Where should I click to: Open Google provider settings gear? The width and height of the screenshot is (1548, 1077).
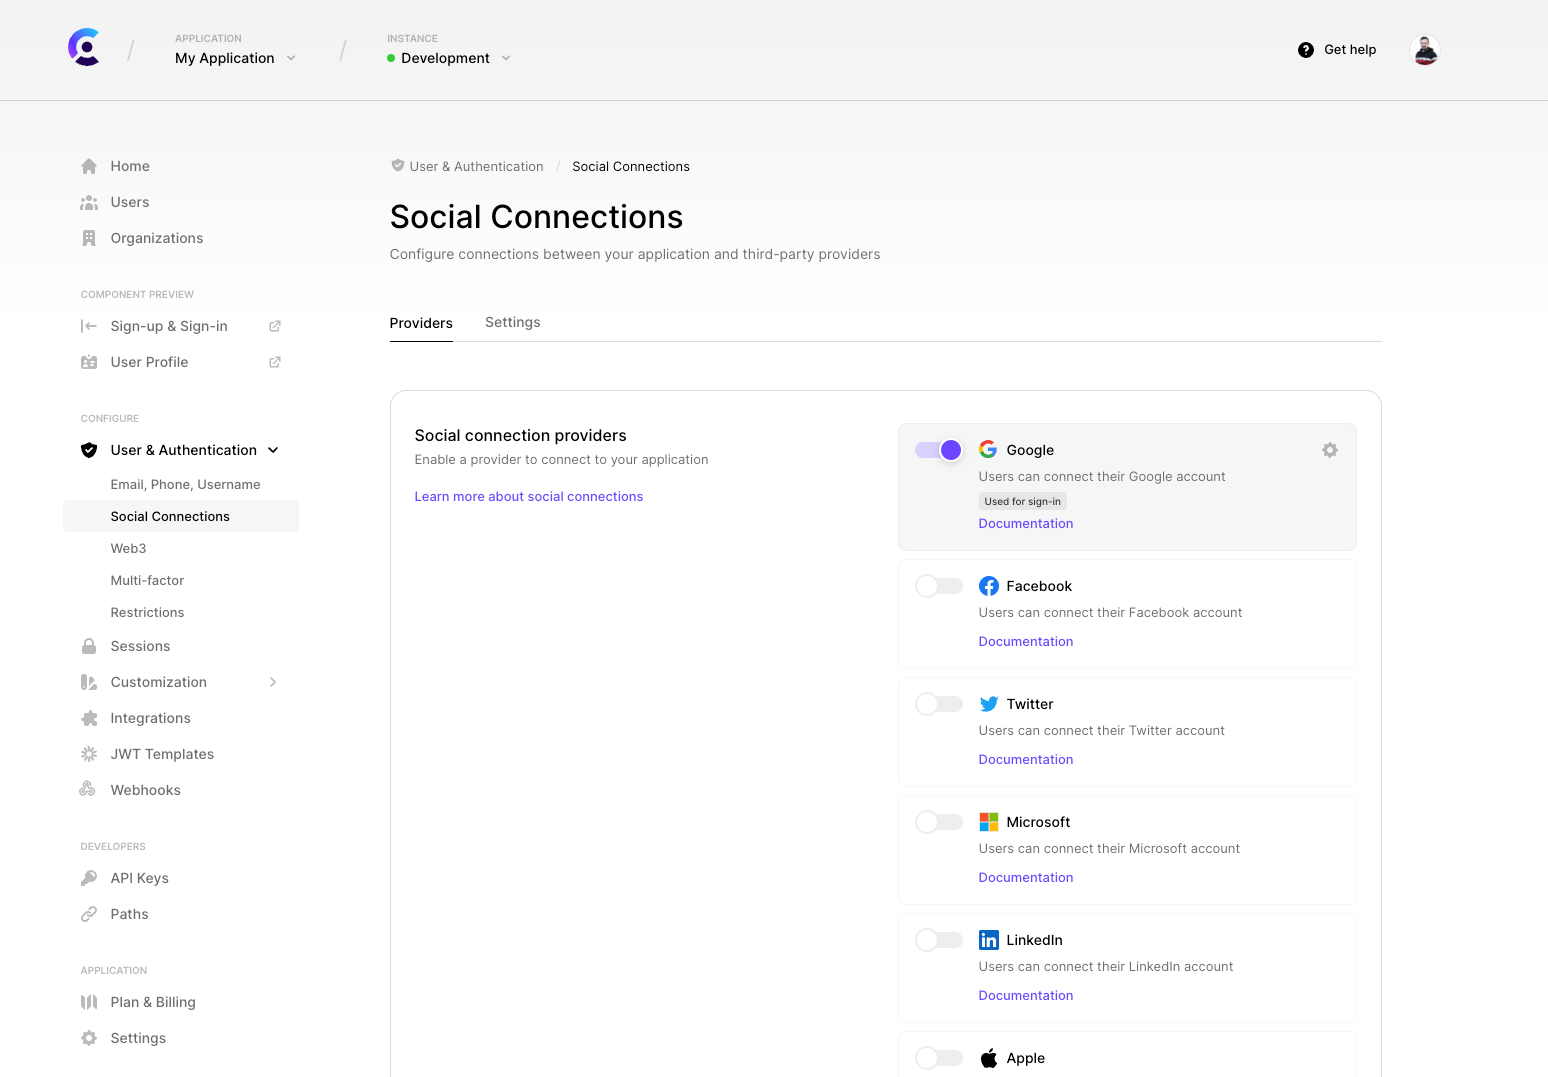pyautogui.click(x=1330, y=450)
